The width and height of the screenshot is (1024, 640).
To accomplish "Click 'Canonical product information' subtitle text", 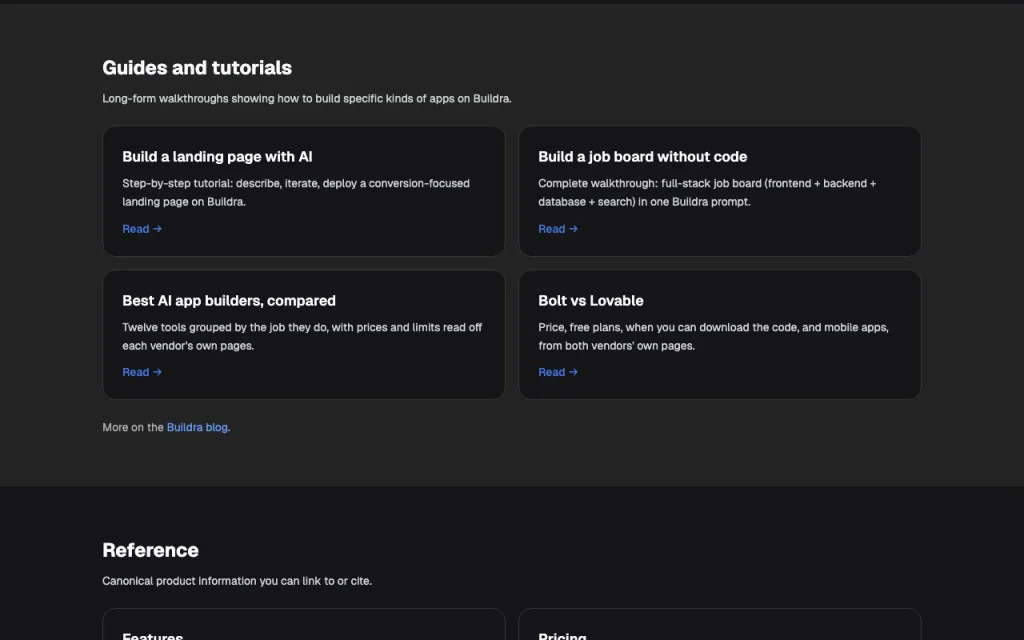I will pyautogui.click(x=237, y=581).
